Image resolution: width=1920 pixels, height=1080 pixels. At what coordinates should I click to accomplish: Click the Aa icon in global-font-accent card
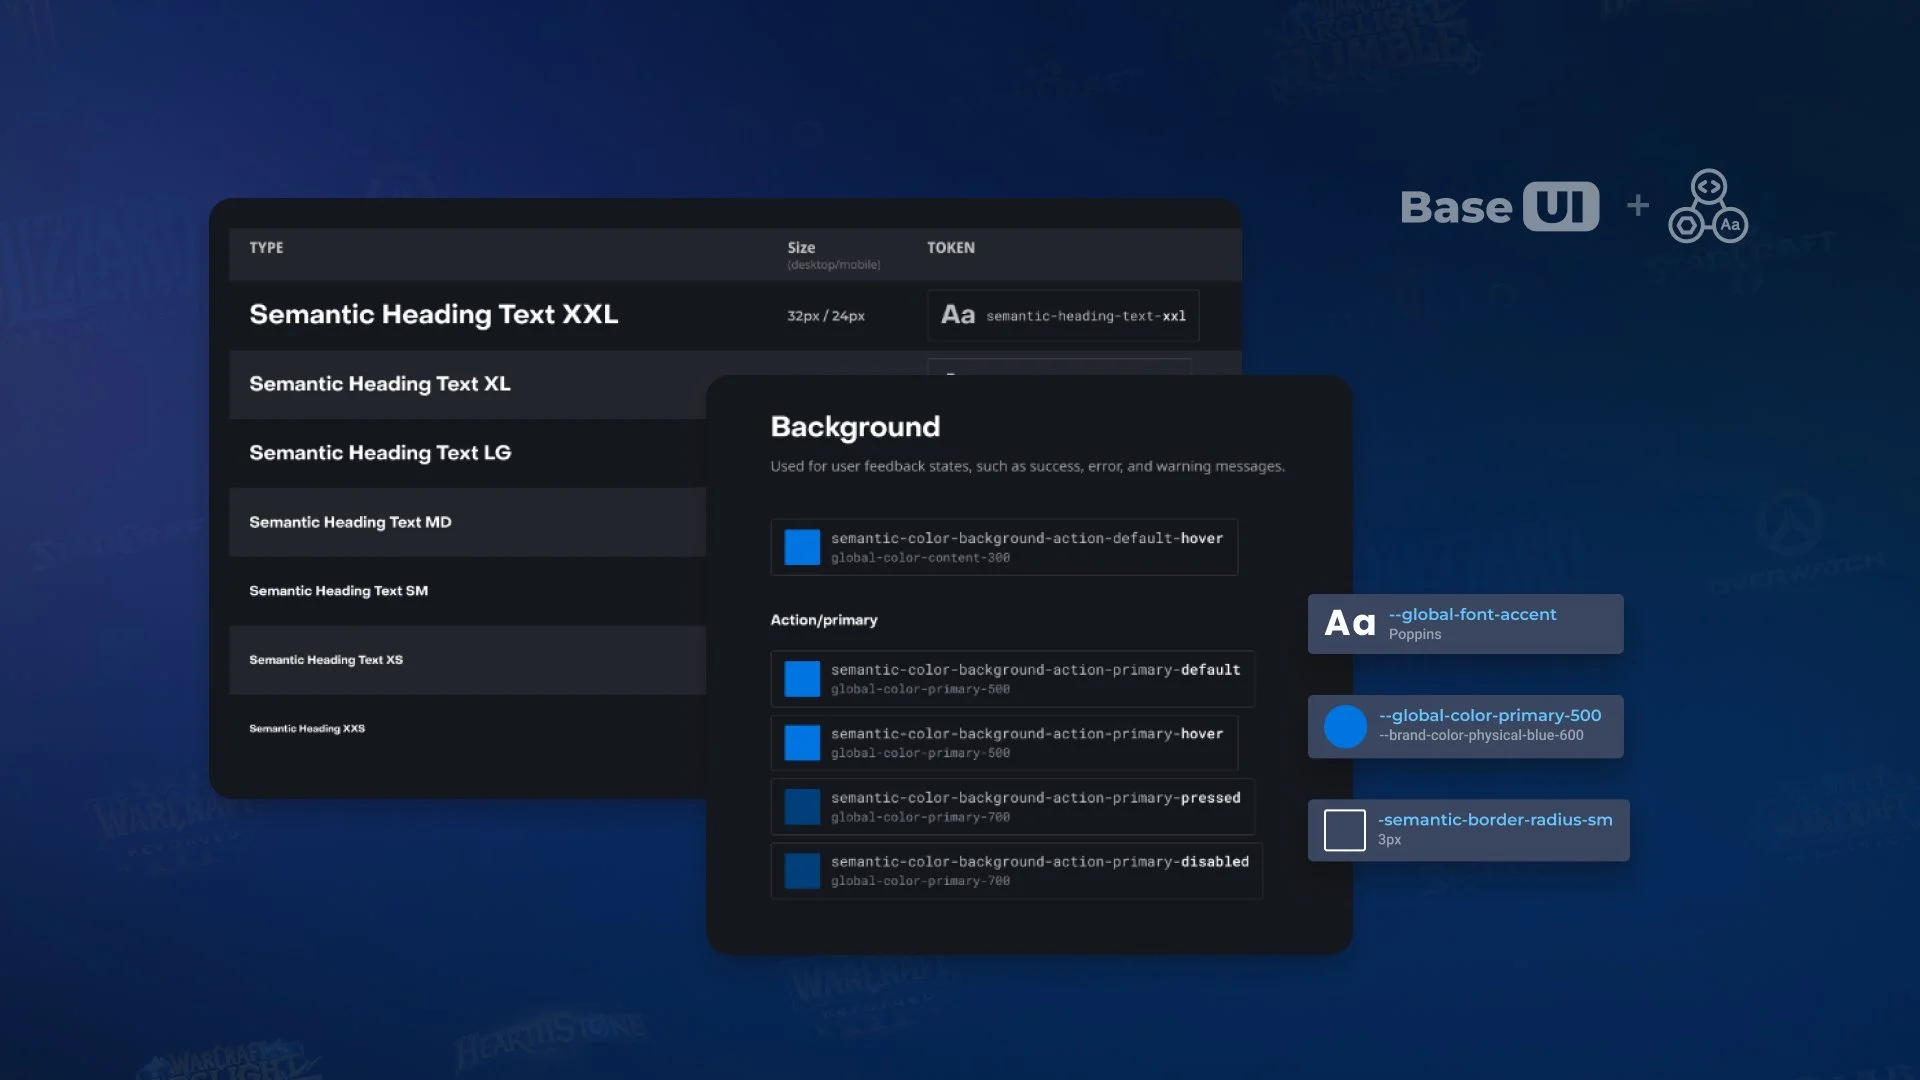(x=1349, y=624)
